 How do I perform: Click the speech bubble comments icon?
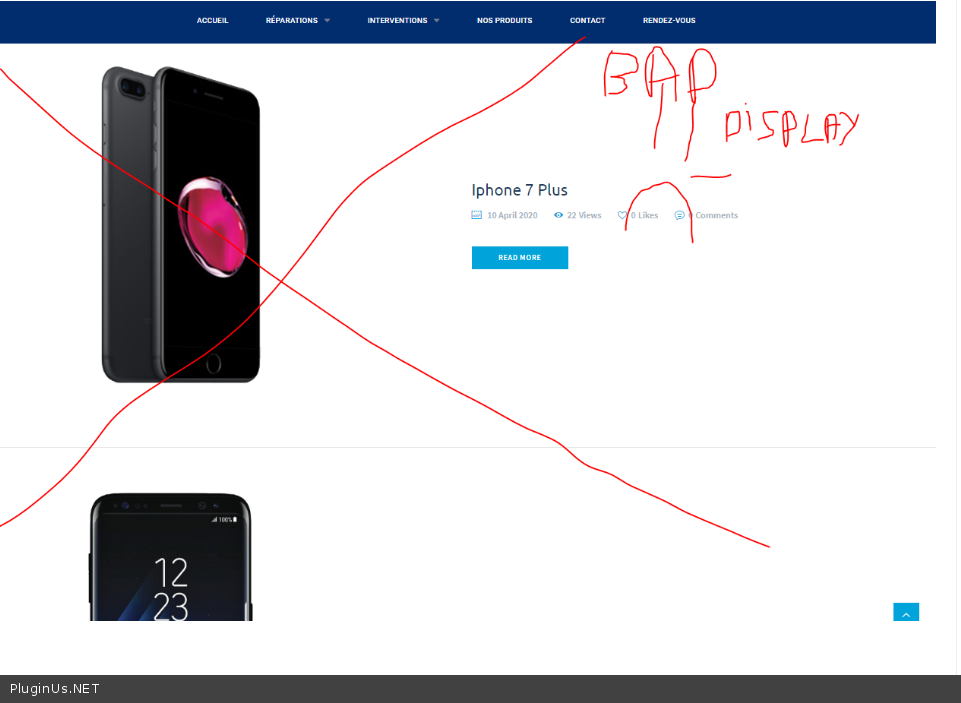(x=679, y=215)
